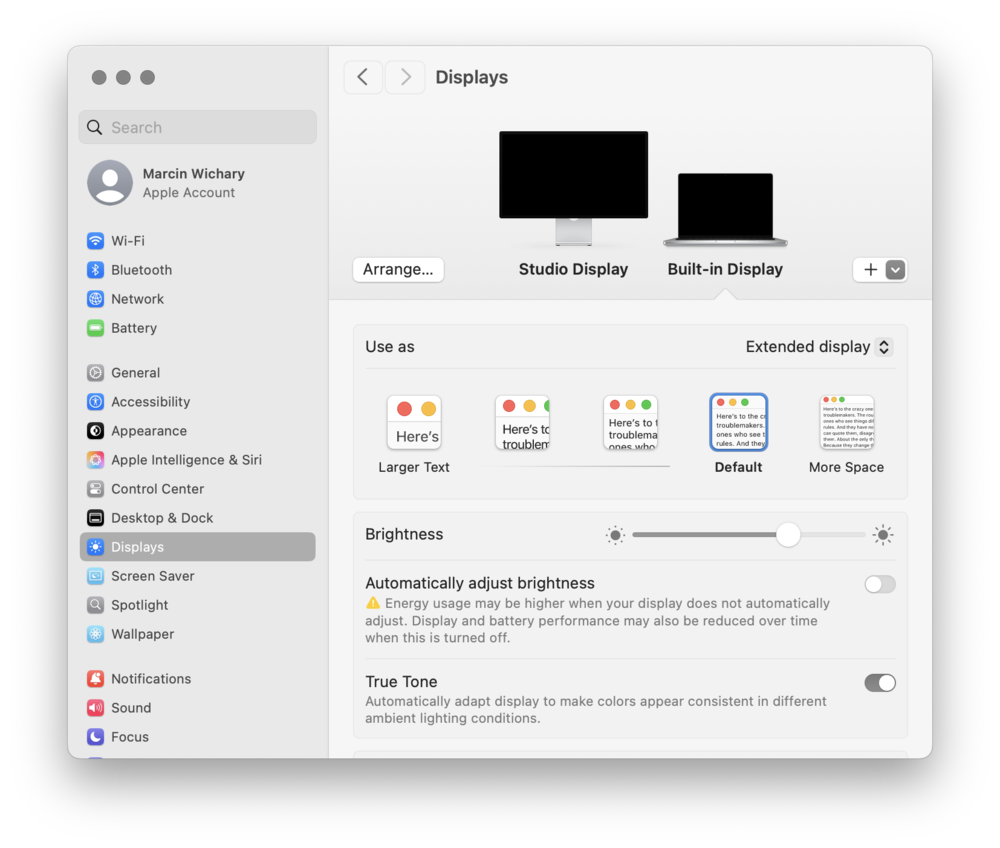Open the add display chevron dropdown
Image resolution: width=1000 pixels, height=848 pixels.
tap(895, 270)
